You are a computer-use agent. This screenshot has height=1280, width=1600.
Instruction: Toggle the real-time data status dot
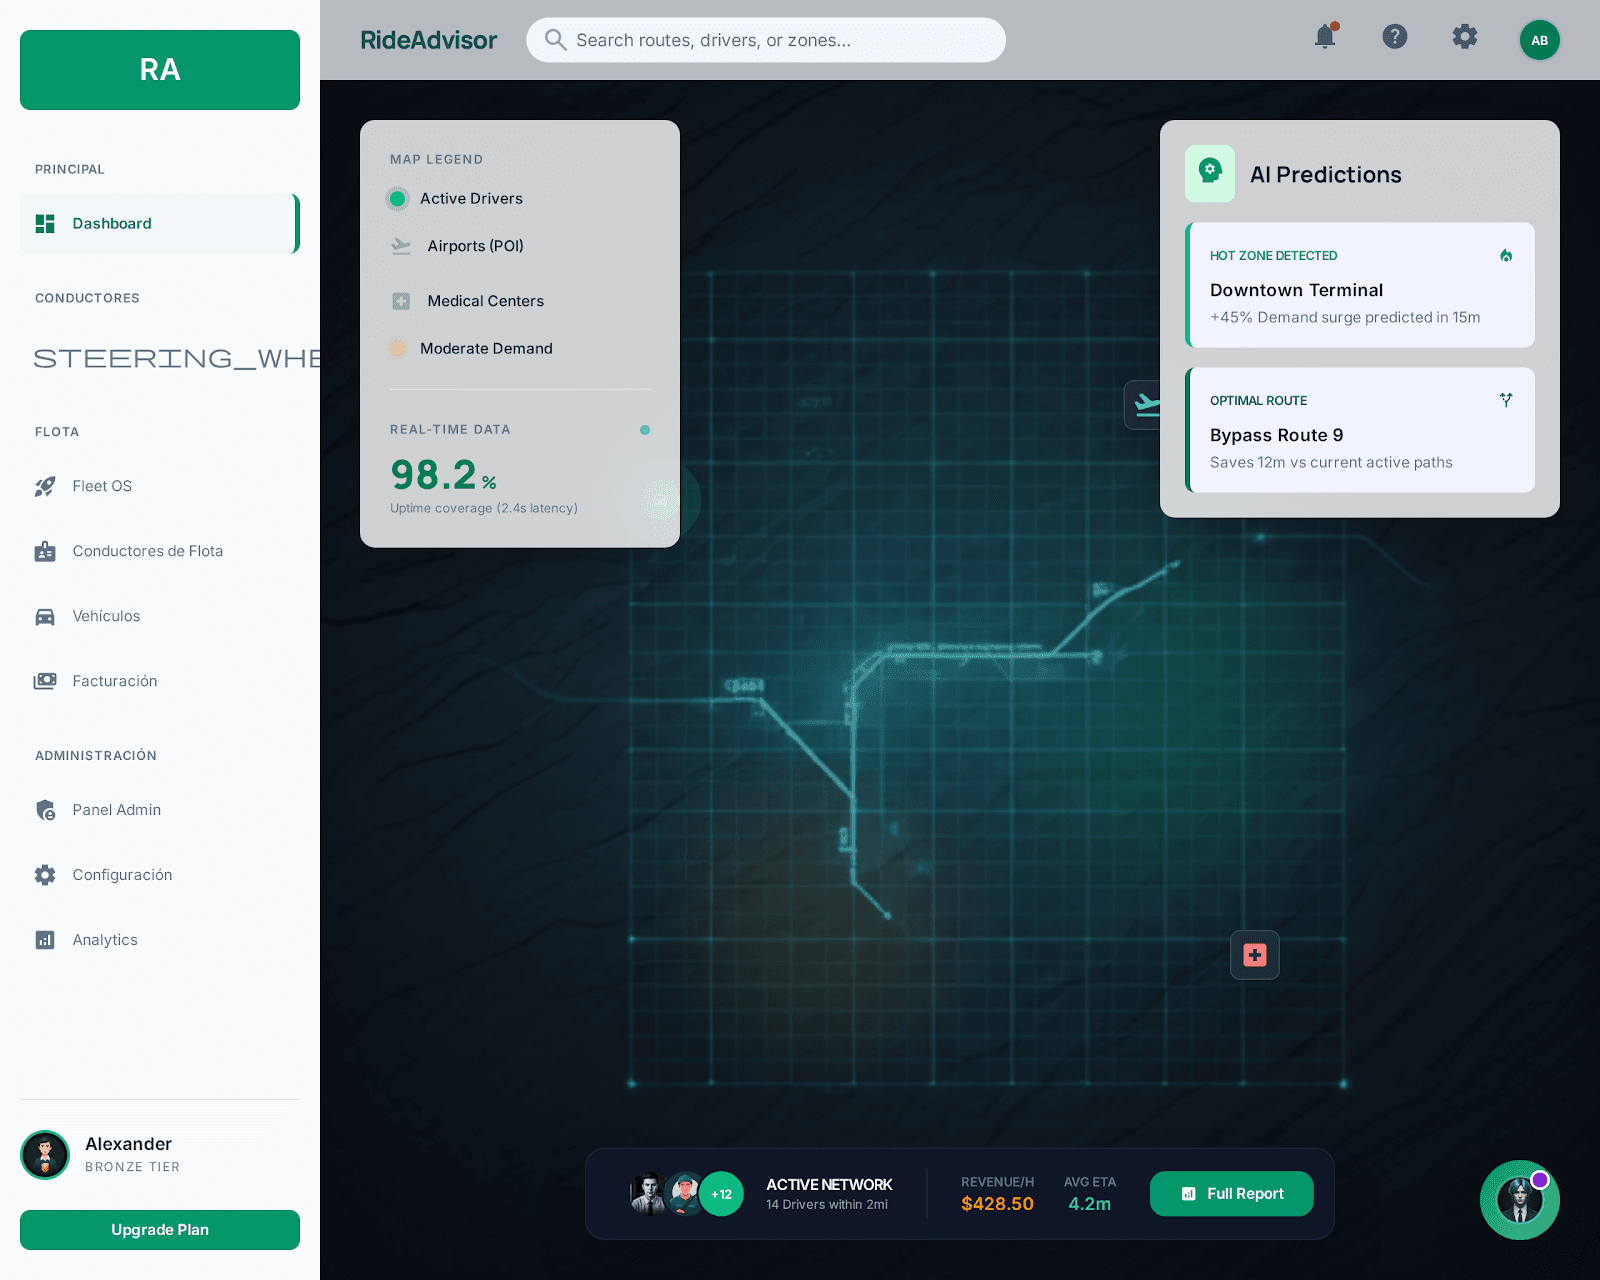point(645,429)
